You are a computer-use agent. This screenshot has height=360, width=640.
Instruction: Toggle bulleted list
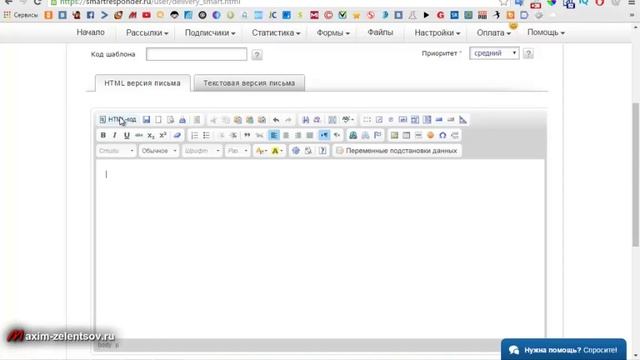[x=207, y=135]
